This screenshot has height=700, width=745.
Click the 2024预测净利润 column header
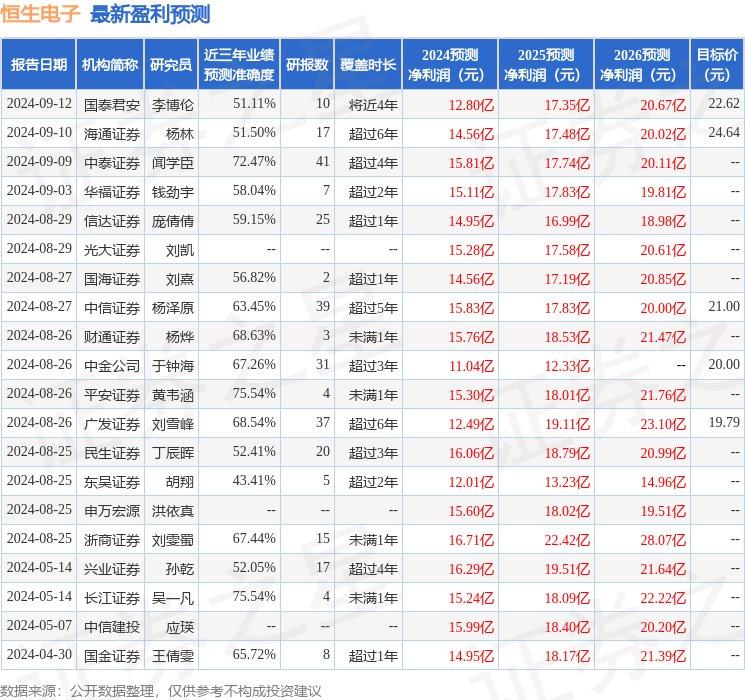[x=450, y=65]
